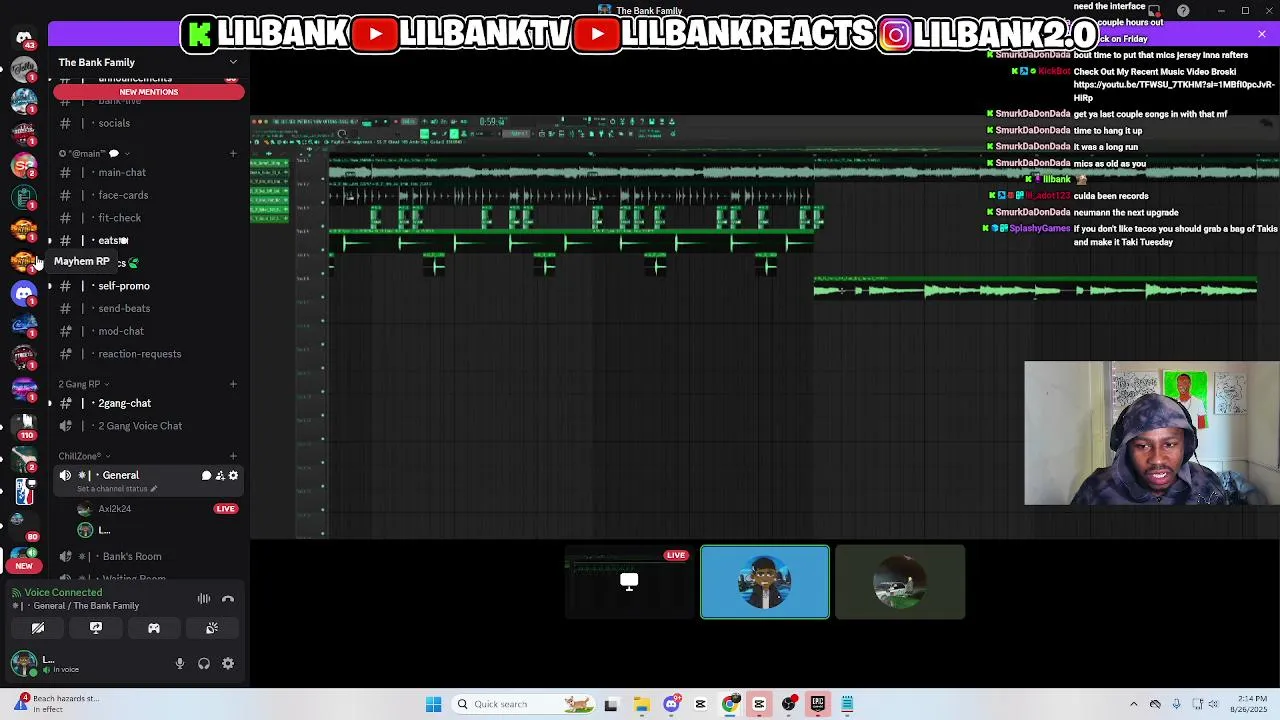This screenshot has width=1280, height=720.
Task: Open the socials channel
Action: point(148,123)
